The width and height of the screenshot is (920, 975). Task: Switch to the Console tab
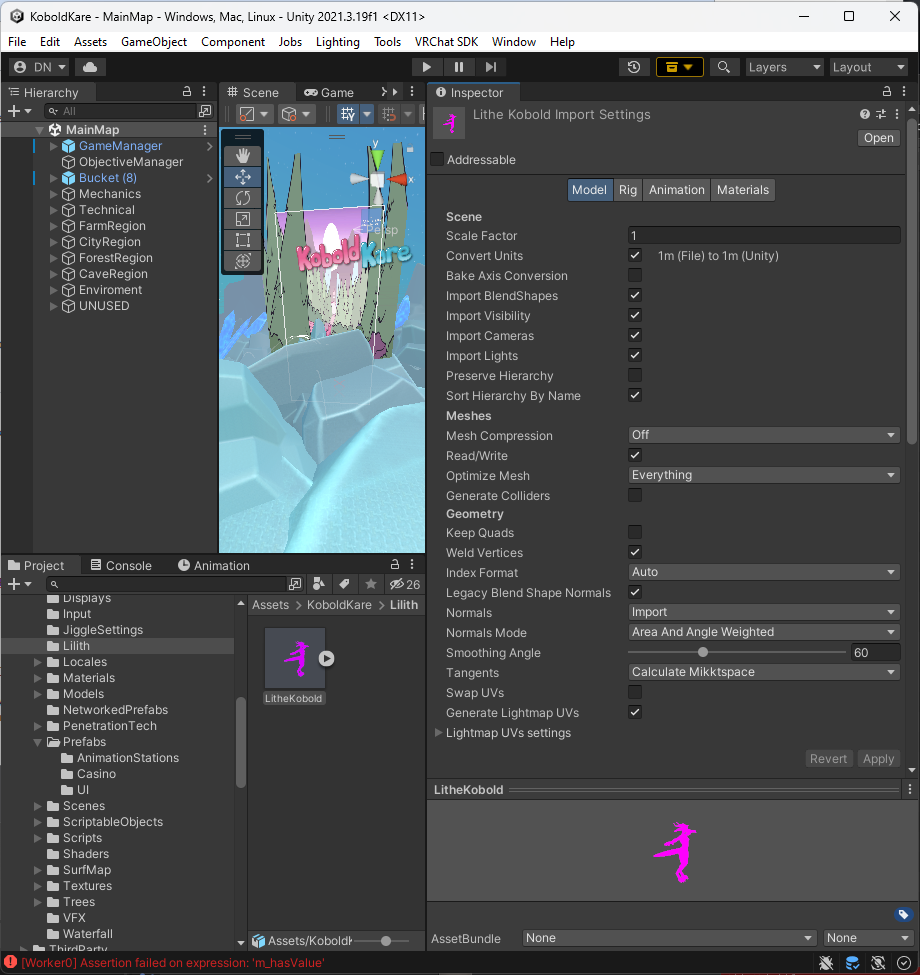click(121, 565)
